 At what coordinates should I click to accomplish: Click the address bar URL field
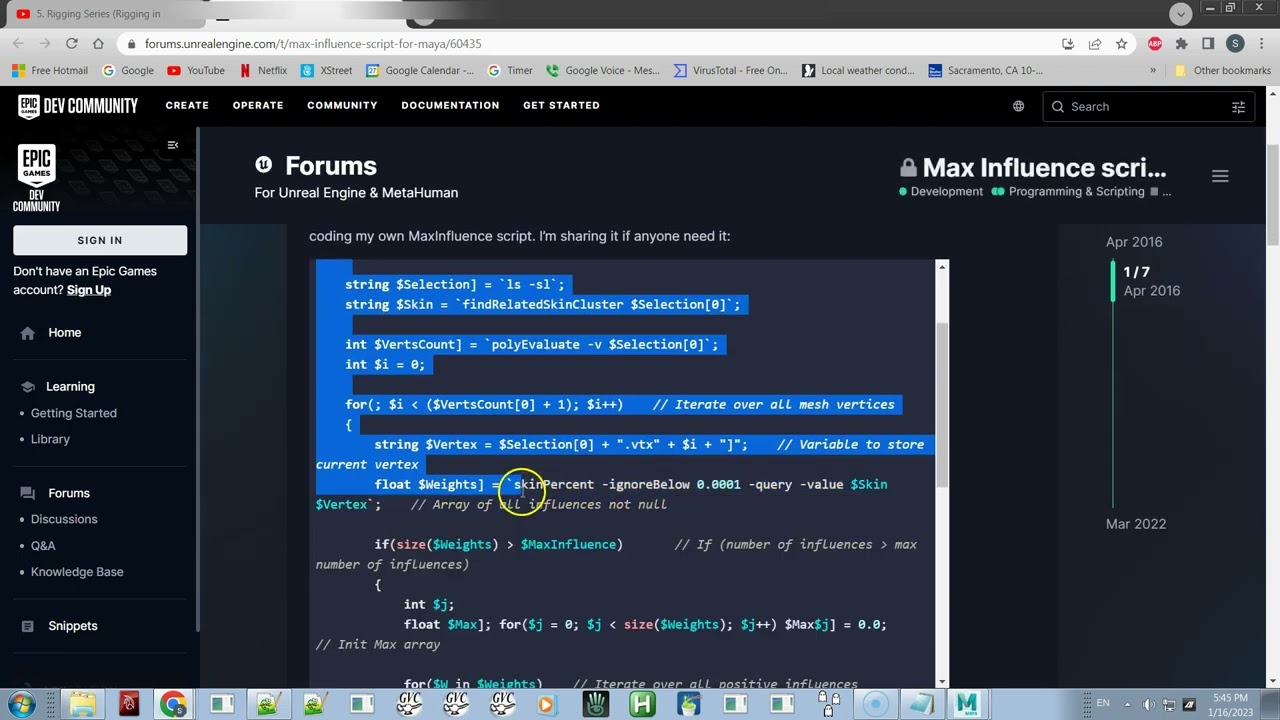click(590, 44)
